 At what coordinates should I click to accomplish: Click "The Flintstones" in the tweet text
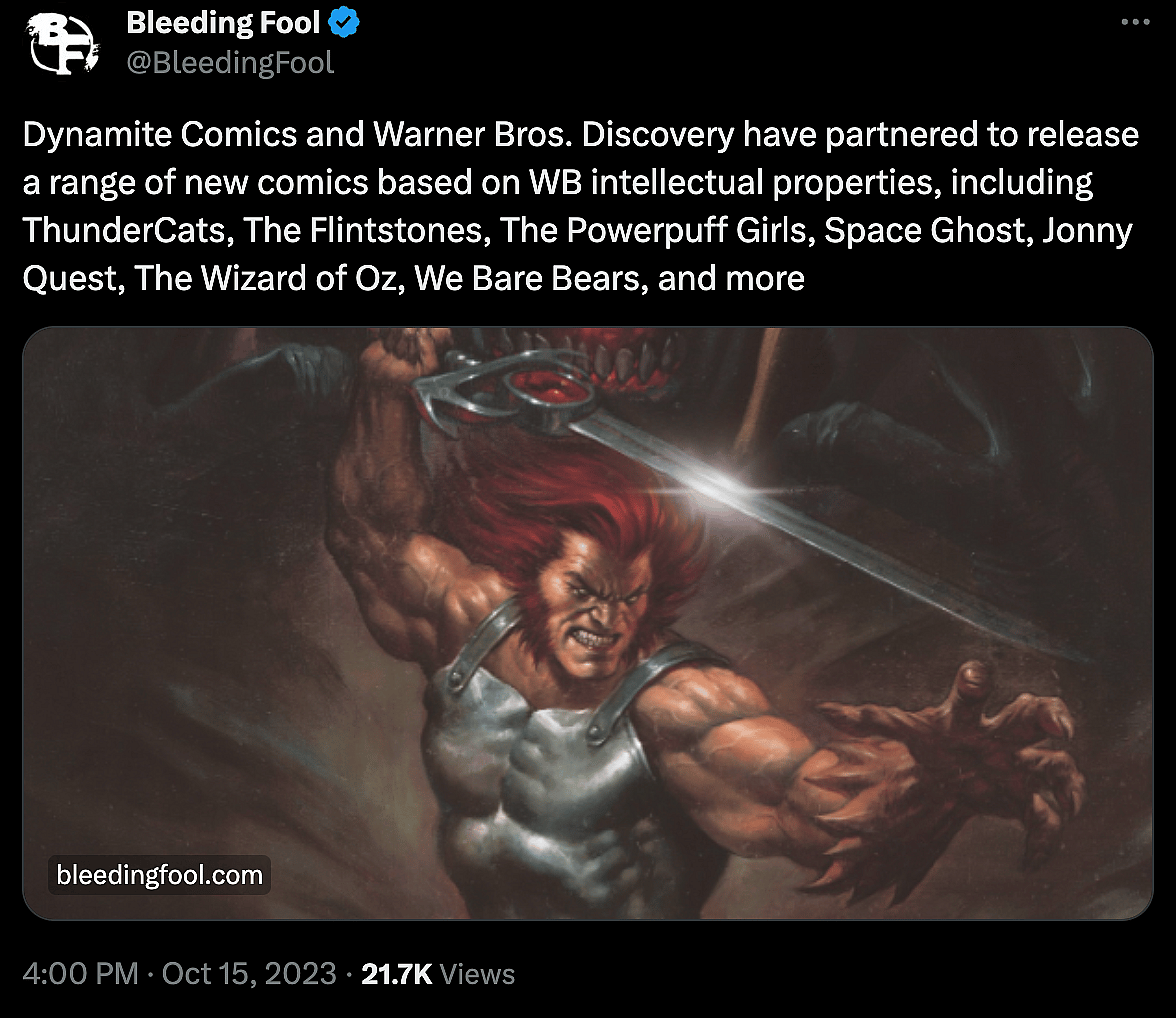[x=363, y=230]
